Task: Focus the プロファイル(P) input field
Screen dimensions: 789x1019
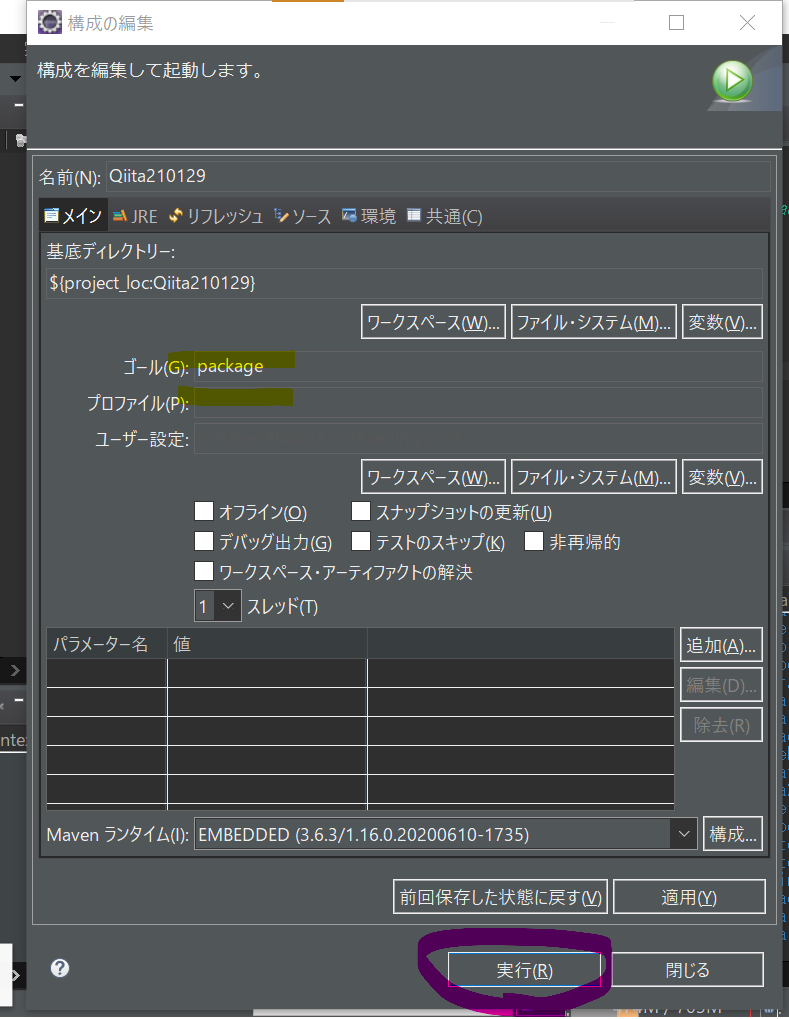Action: tap(478, 403)
